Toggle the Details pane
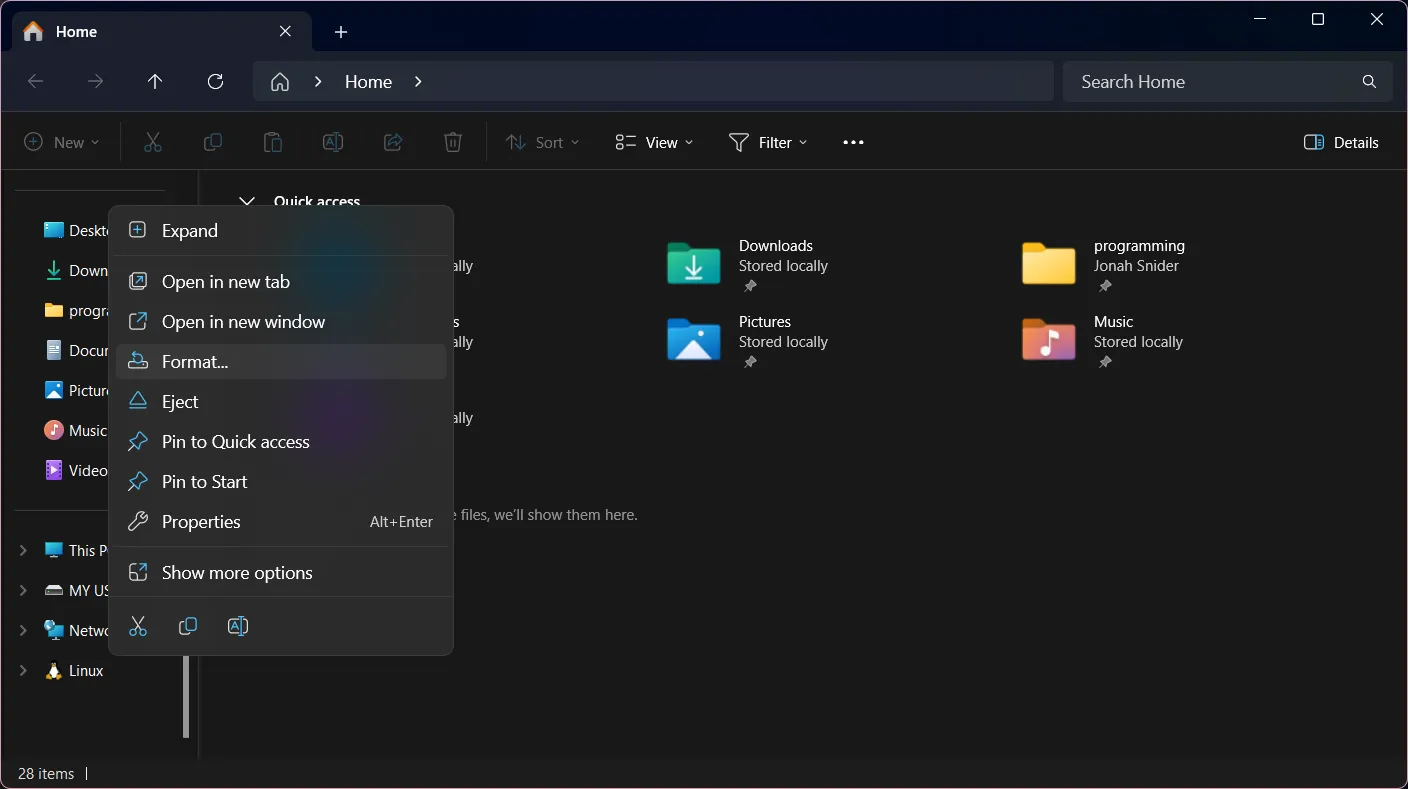 [1341, 142]
